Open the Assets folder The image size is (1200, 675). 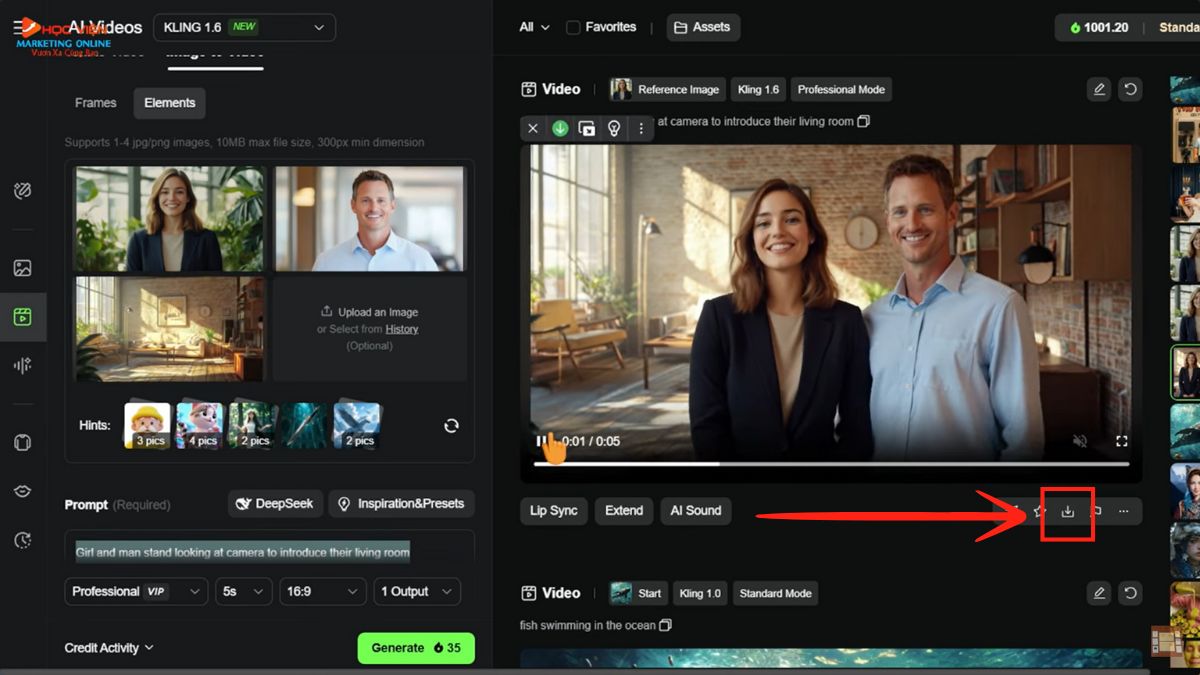(x=702, y=27)
